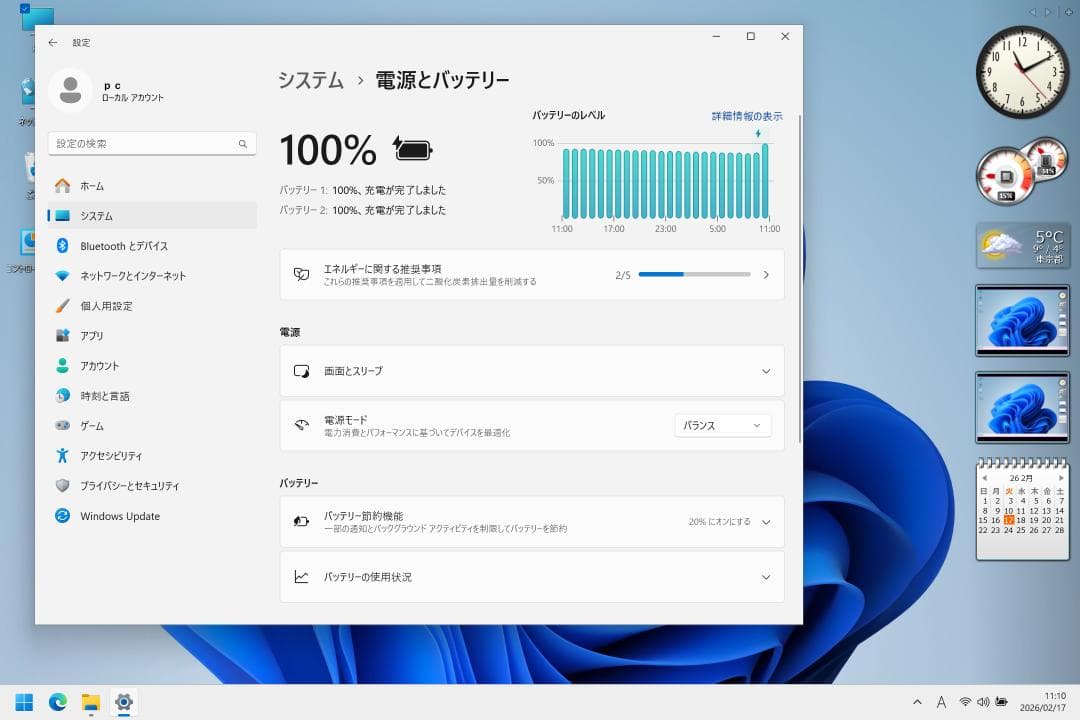Screen dimensions: 1080x720
Task: Select the ネットワークとインターネット Wi-Fi icon
Action: click(x=64, y=276)
